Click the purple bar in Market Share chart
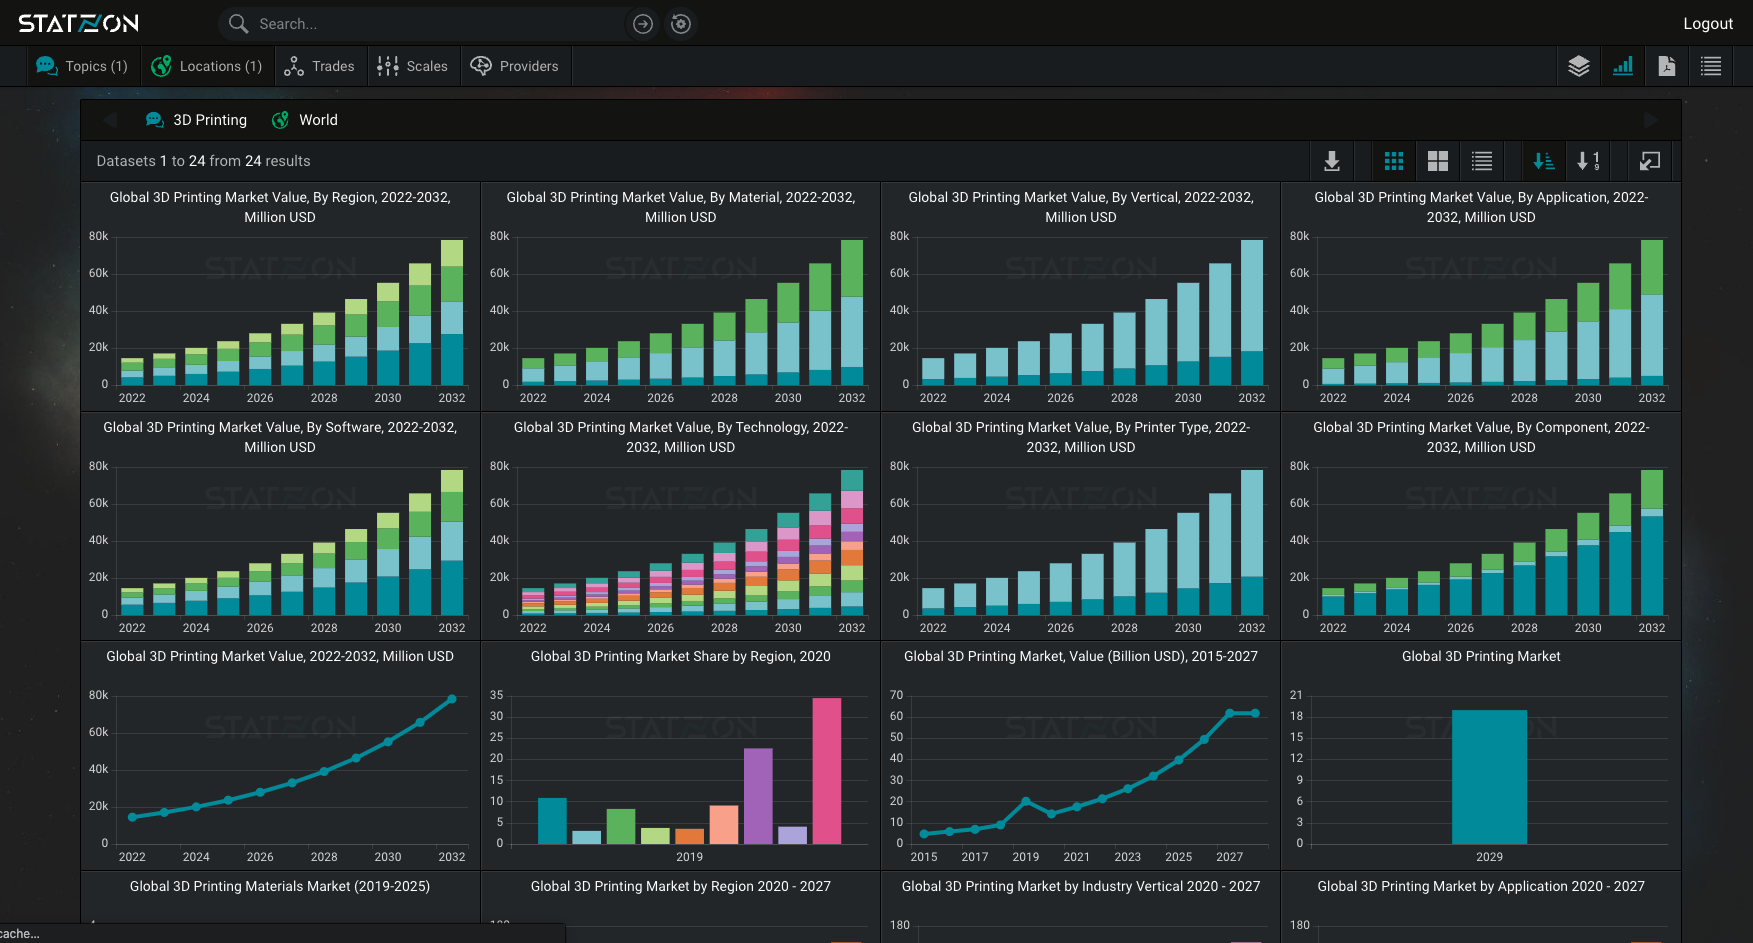This screenshot has width=1753, height=943. pos(758,796)
